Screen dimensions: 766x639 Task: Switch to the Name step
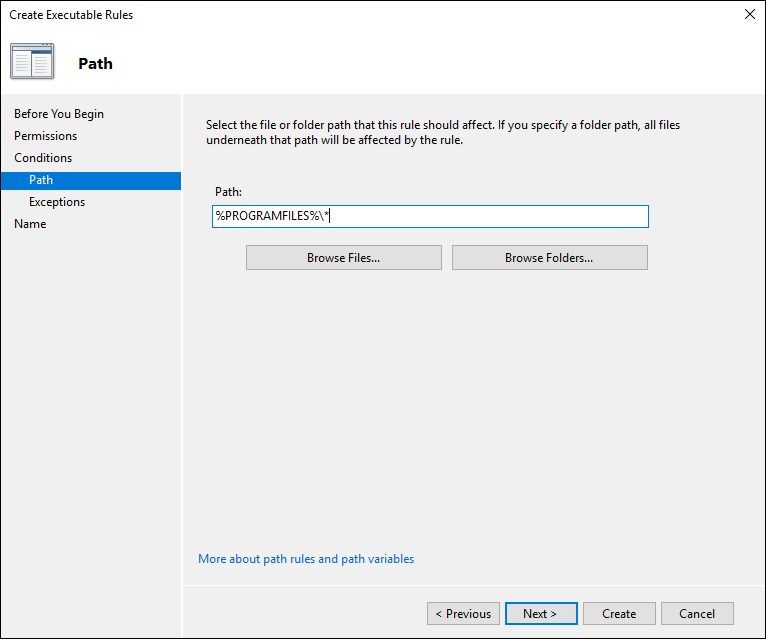(x=30, y=224)
